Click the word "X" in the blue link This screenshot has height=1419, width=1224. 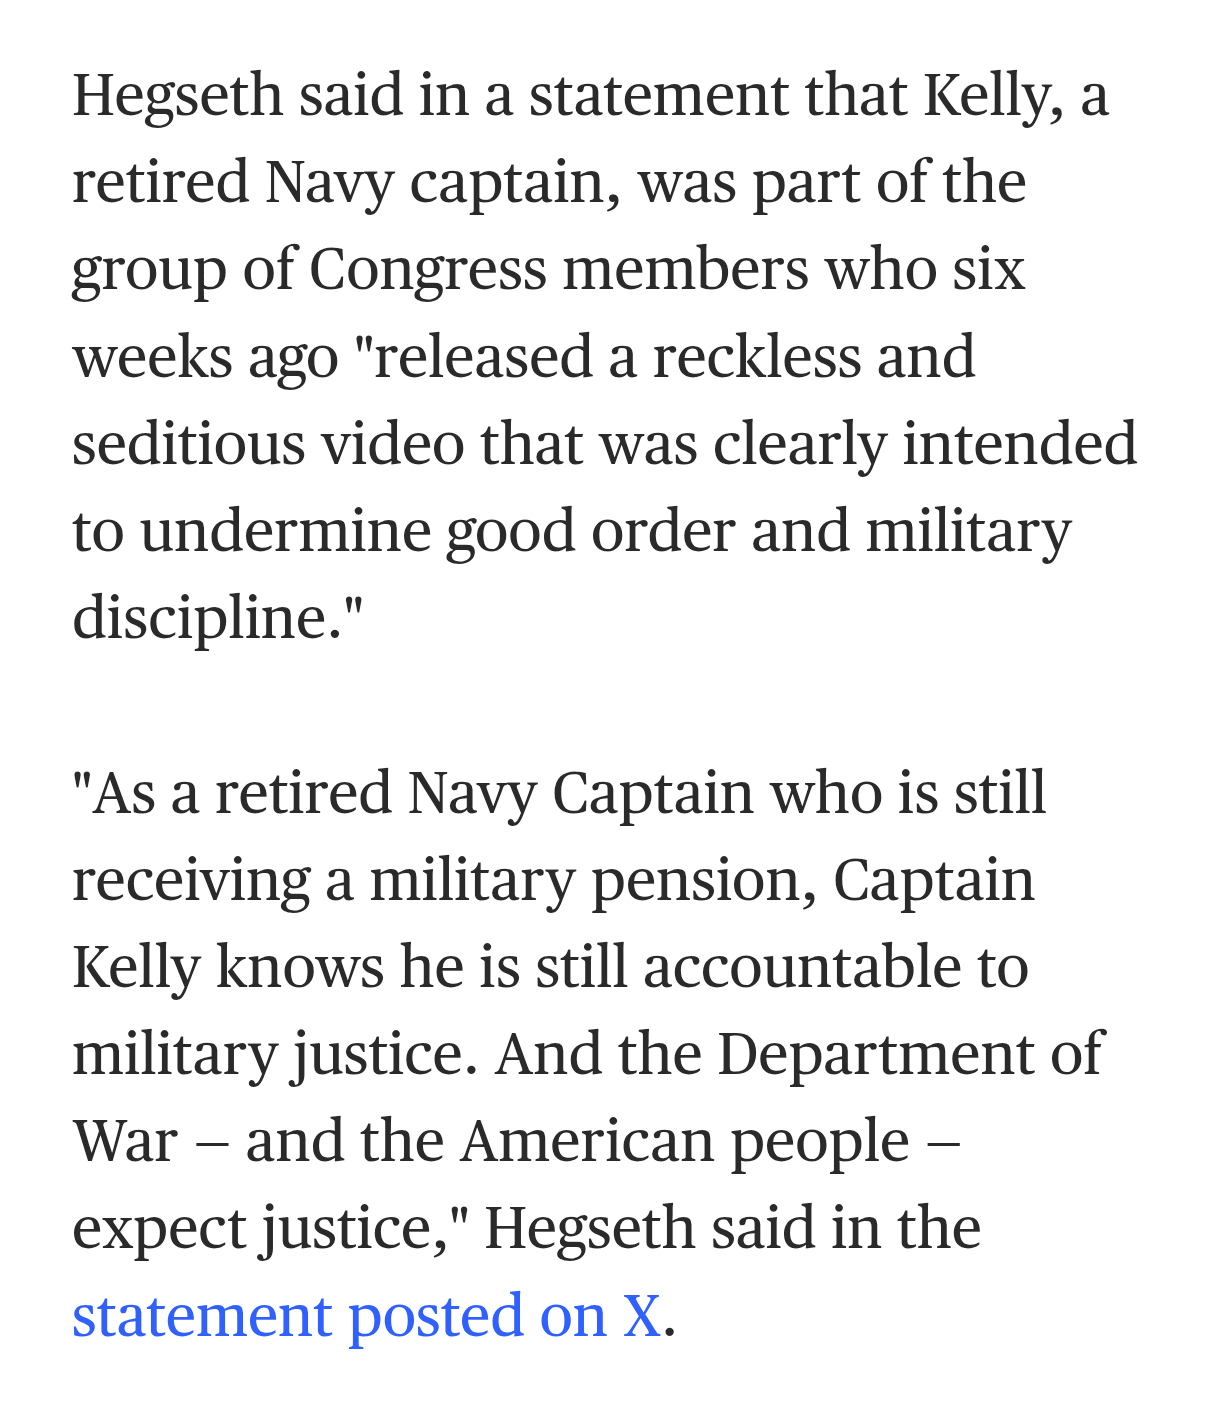tap(641, 1315)
